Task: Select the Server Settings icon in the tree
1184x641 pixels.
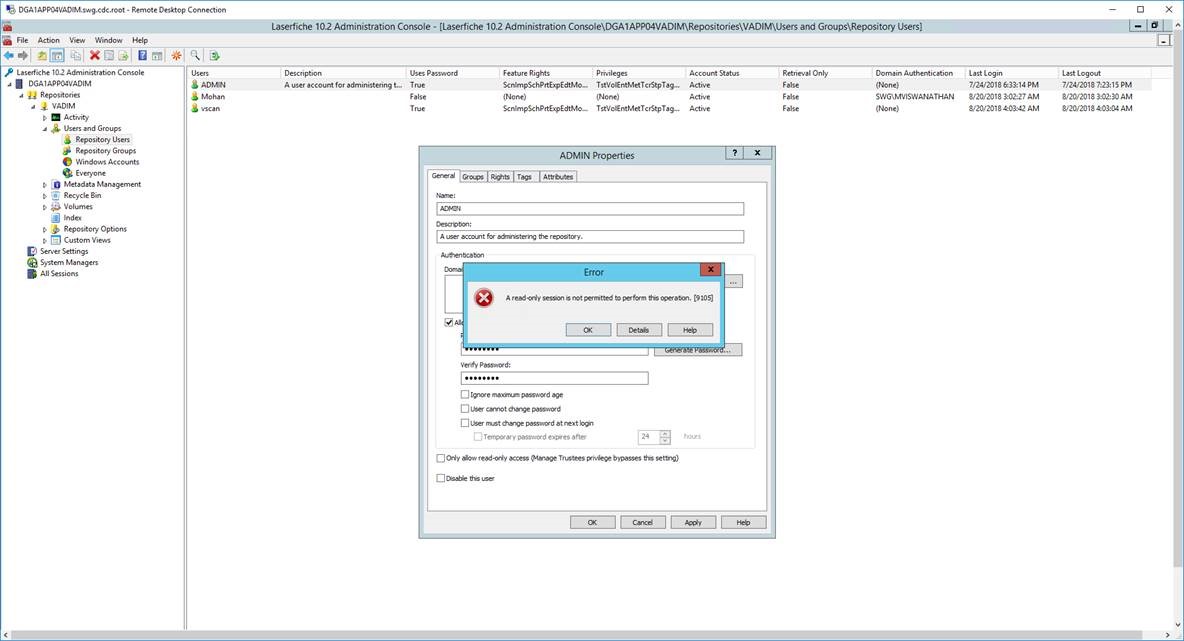Action: (x=32, y=251)
